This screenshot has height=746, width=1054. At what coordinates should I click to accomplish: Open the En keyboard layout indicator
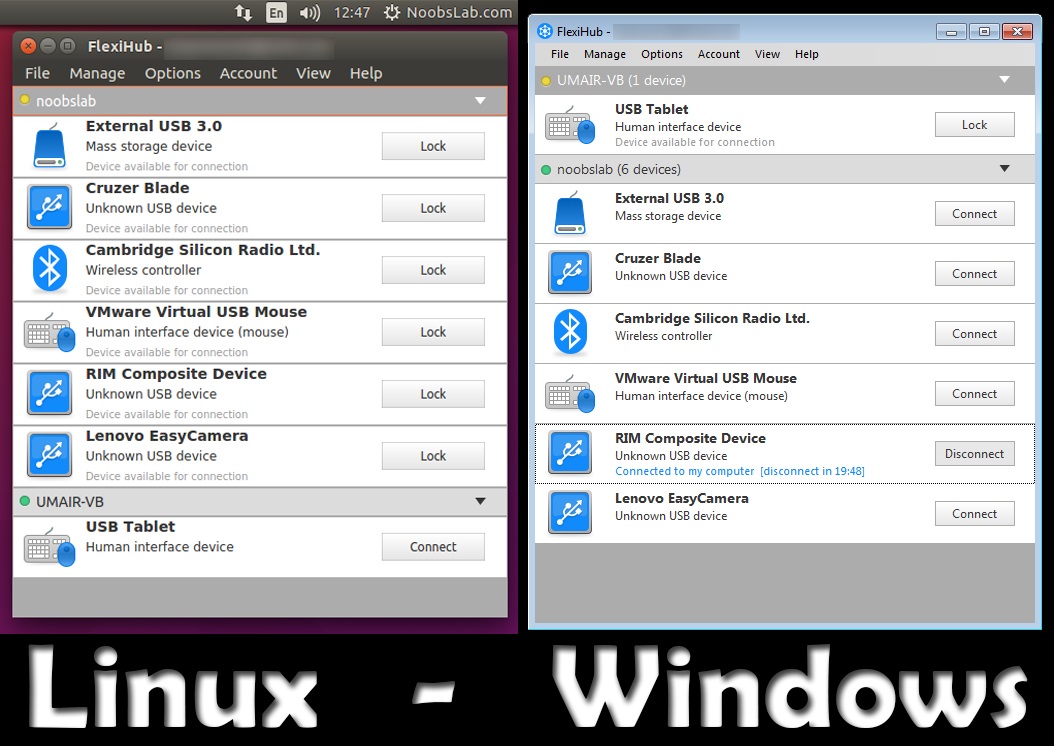click(x=276, y=12)
